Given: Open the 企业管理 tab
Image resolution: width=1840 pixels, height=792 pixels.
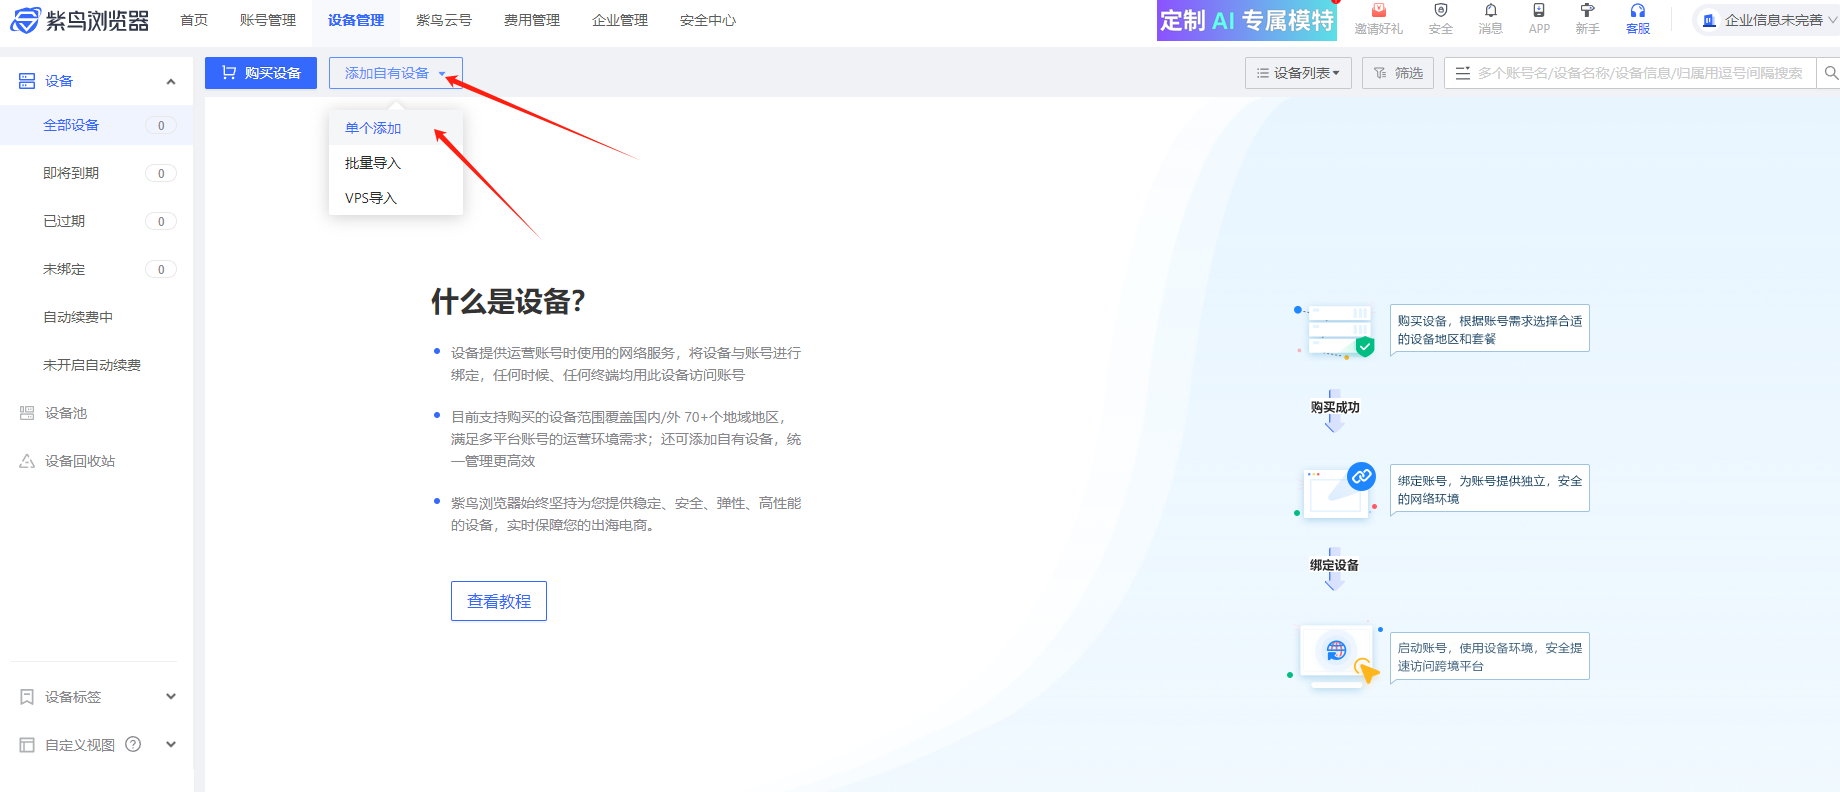Looking at the screenshot, I should (x=620, y=20).
